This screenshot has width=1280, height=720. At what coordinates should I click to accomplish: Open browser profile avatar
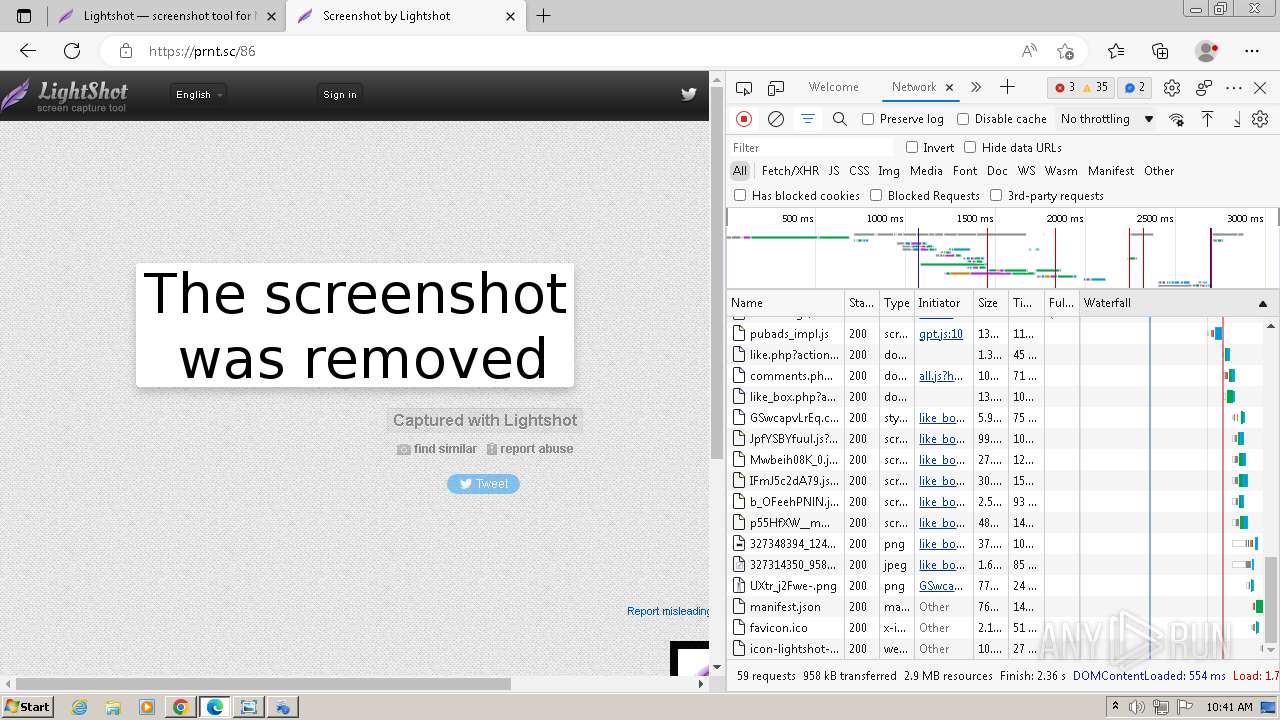(1207, 51)
